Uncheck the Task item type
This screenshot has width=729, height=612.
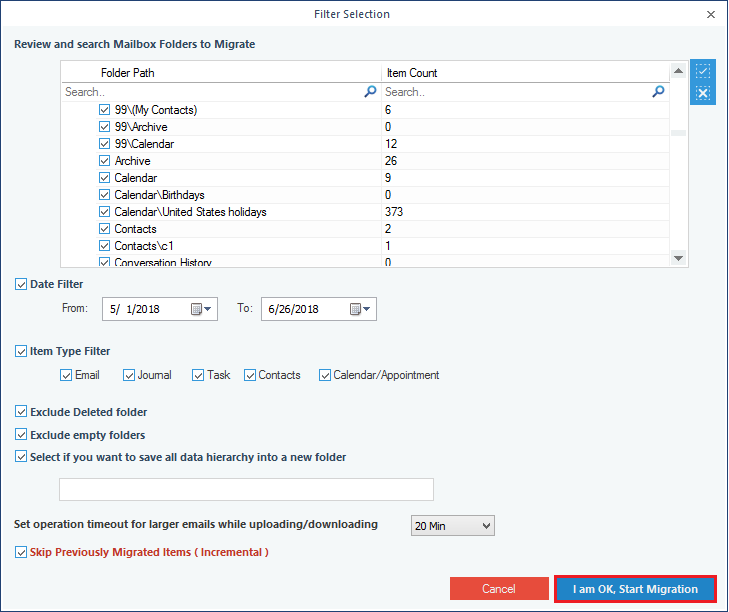(198, 375)
